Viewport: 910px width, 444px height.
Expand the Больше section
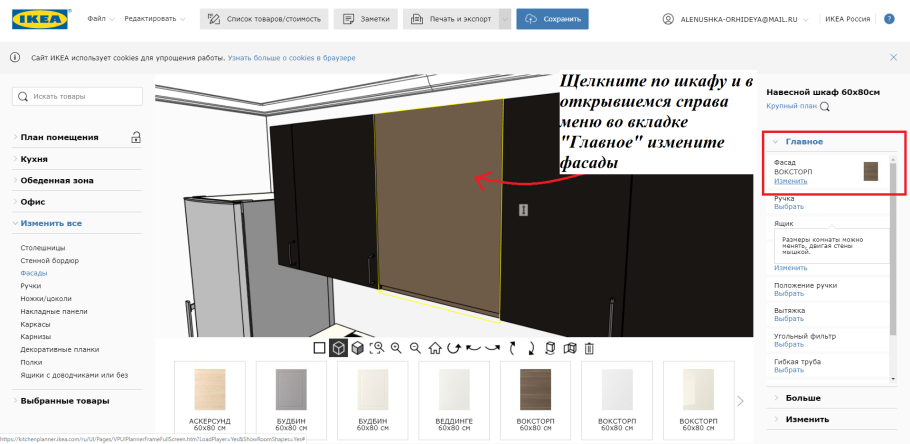pos(803,398)
